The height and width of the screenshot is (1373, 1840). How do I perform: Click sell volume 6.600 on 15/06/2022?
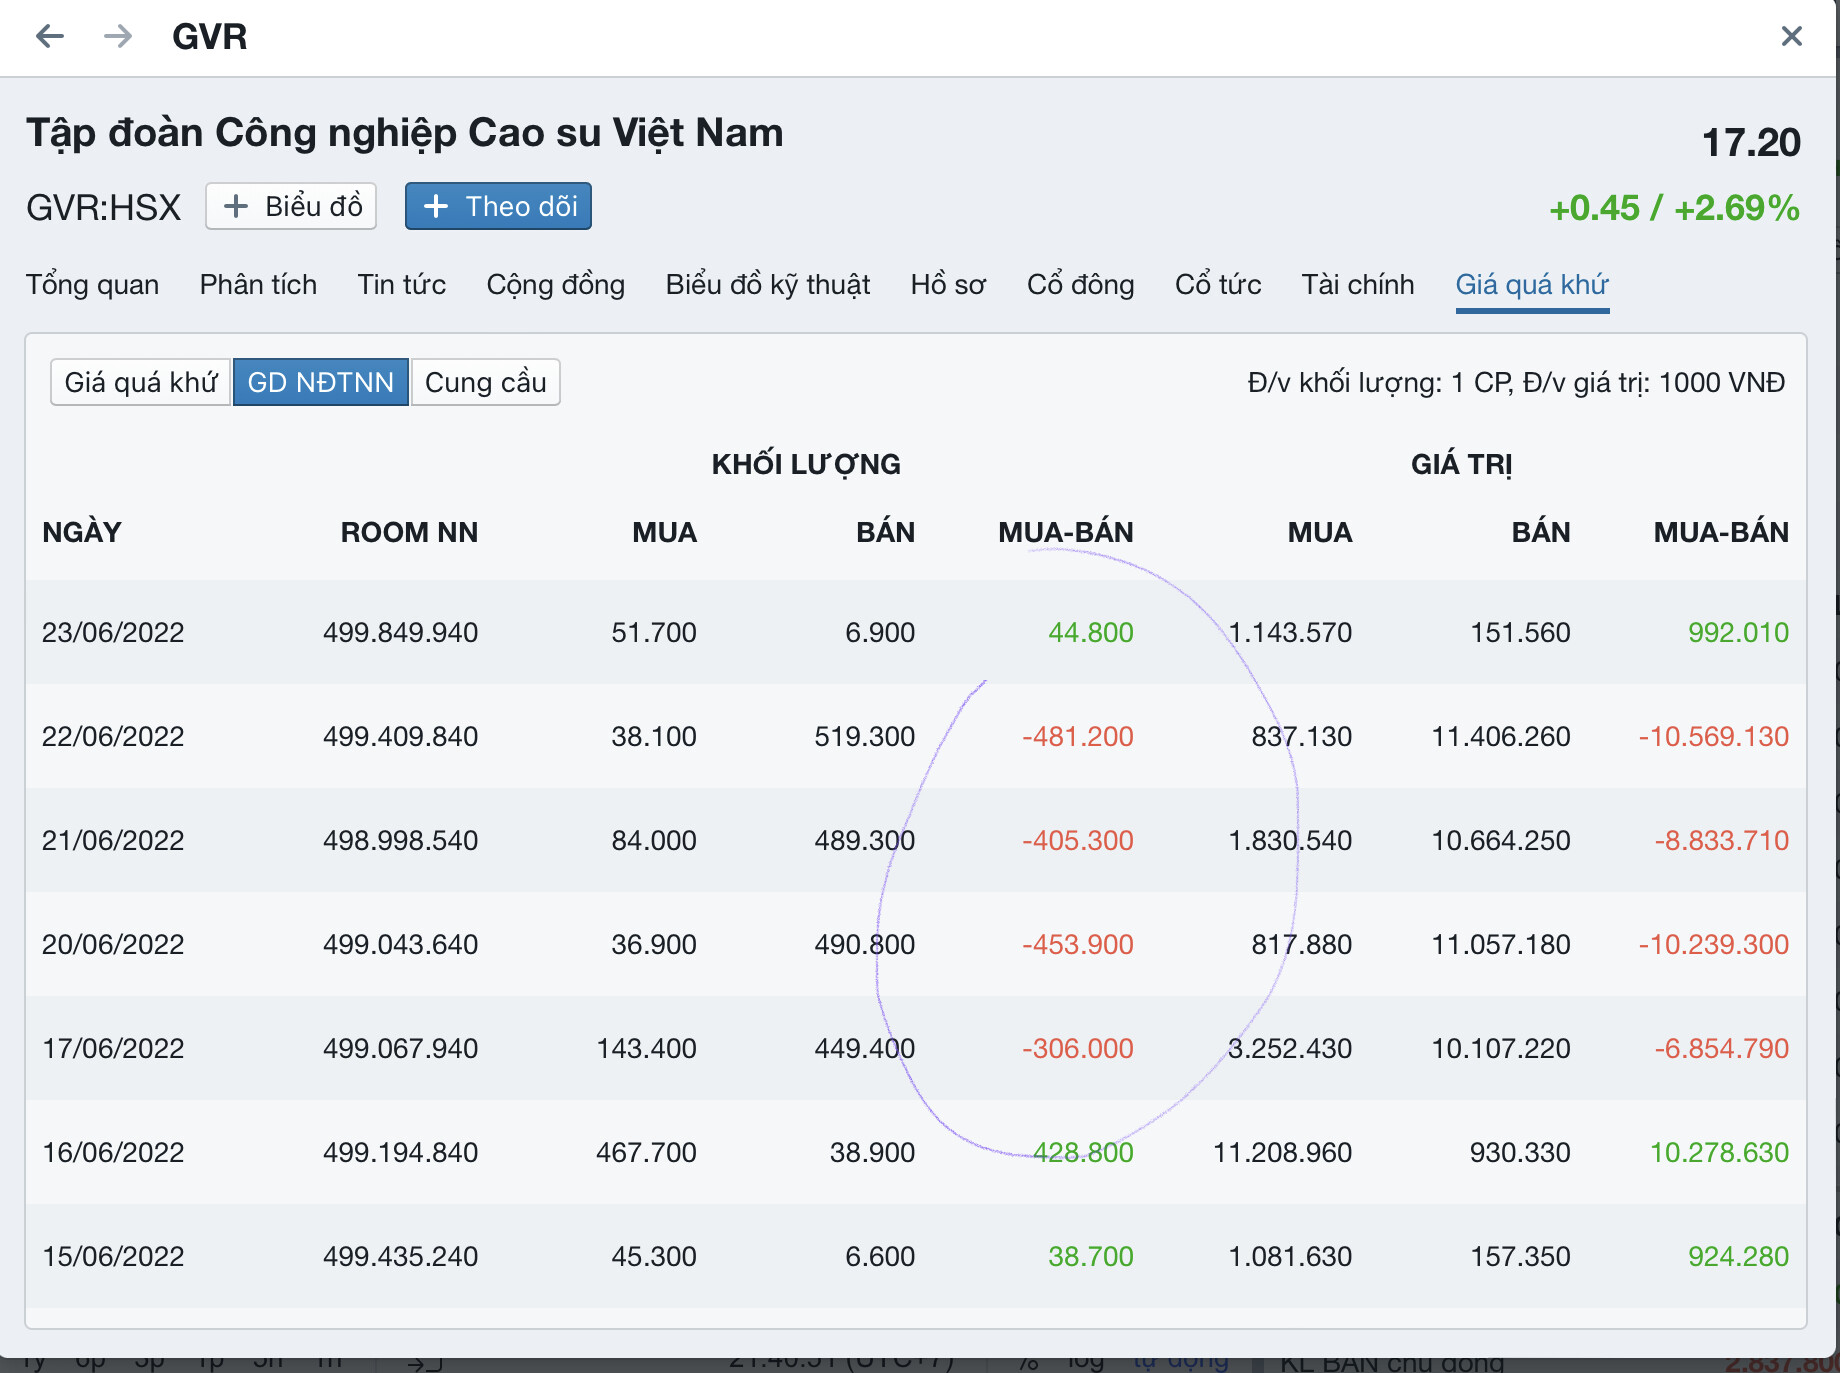pos(880,1256)
